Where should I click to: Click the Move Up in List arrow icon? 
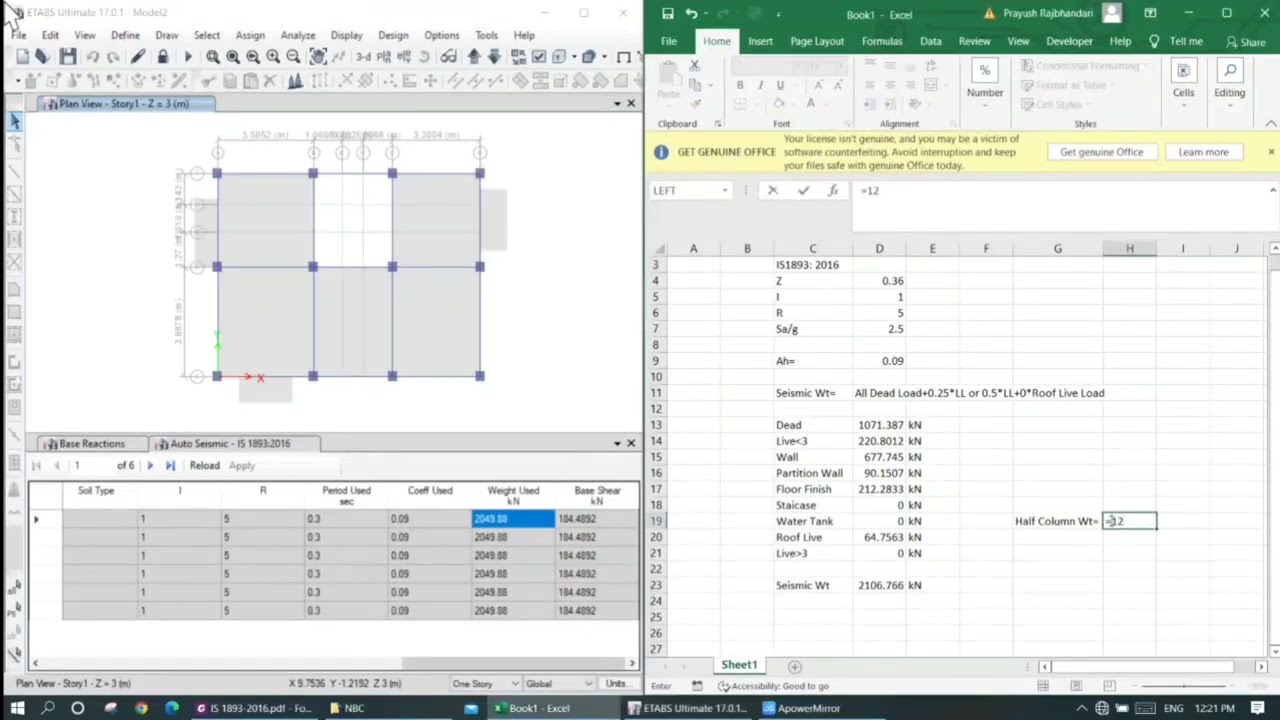point(474,57)
